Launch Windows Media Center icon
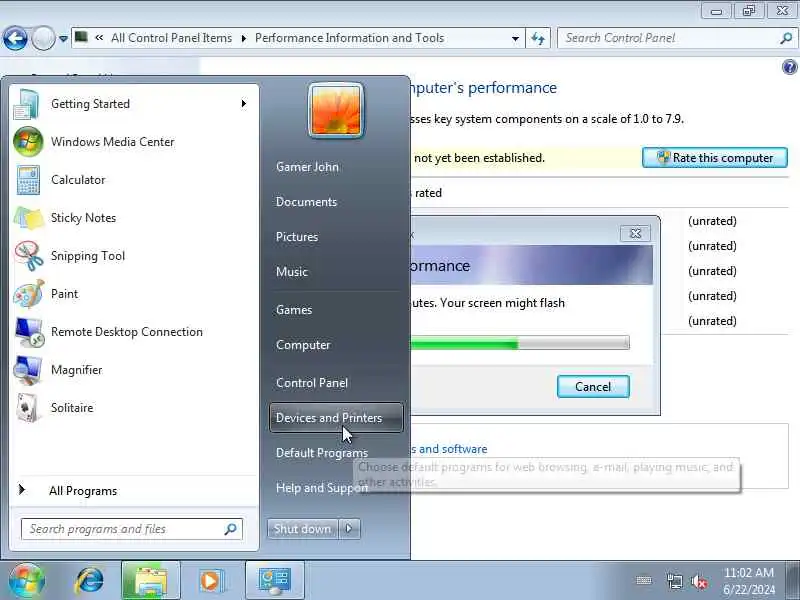 point(28,142)
